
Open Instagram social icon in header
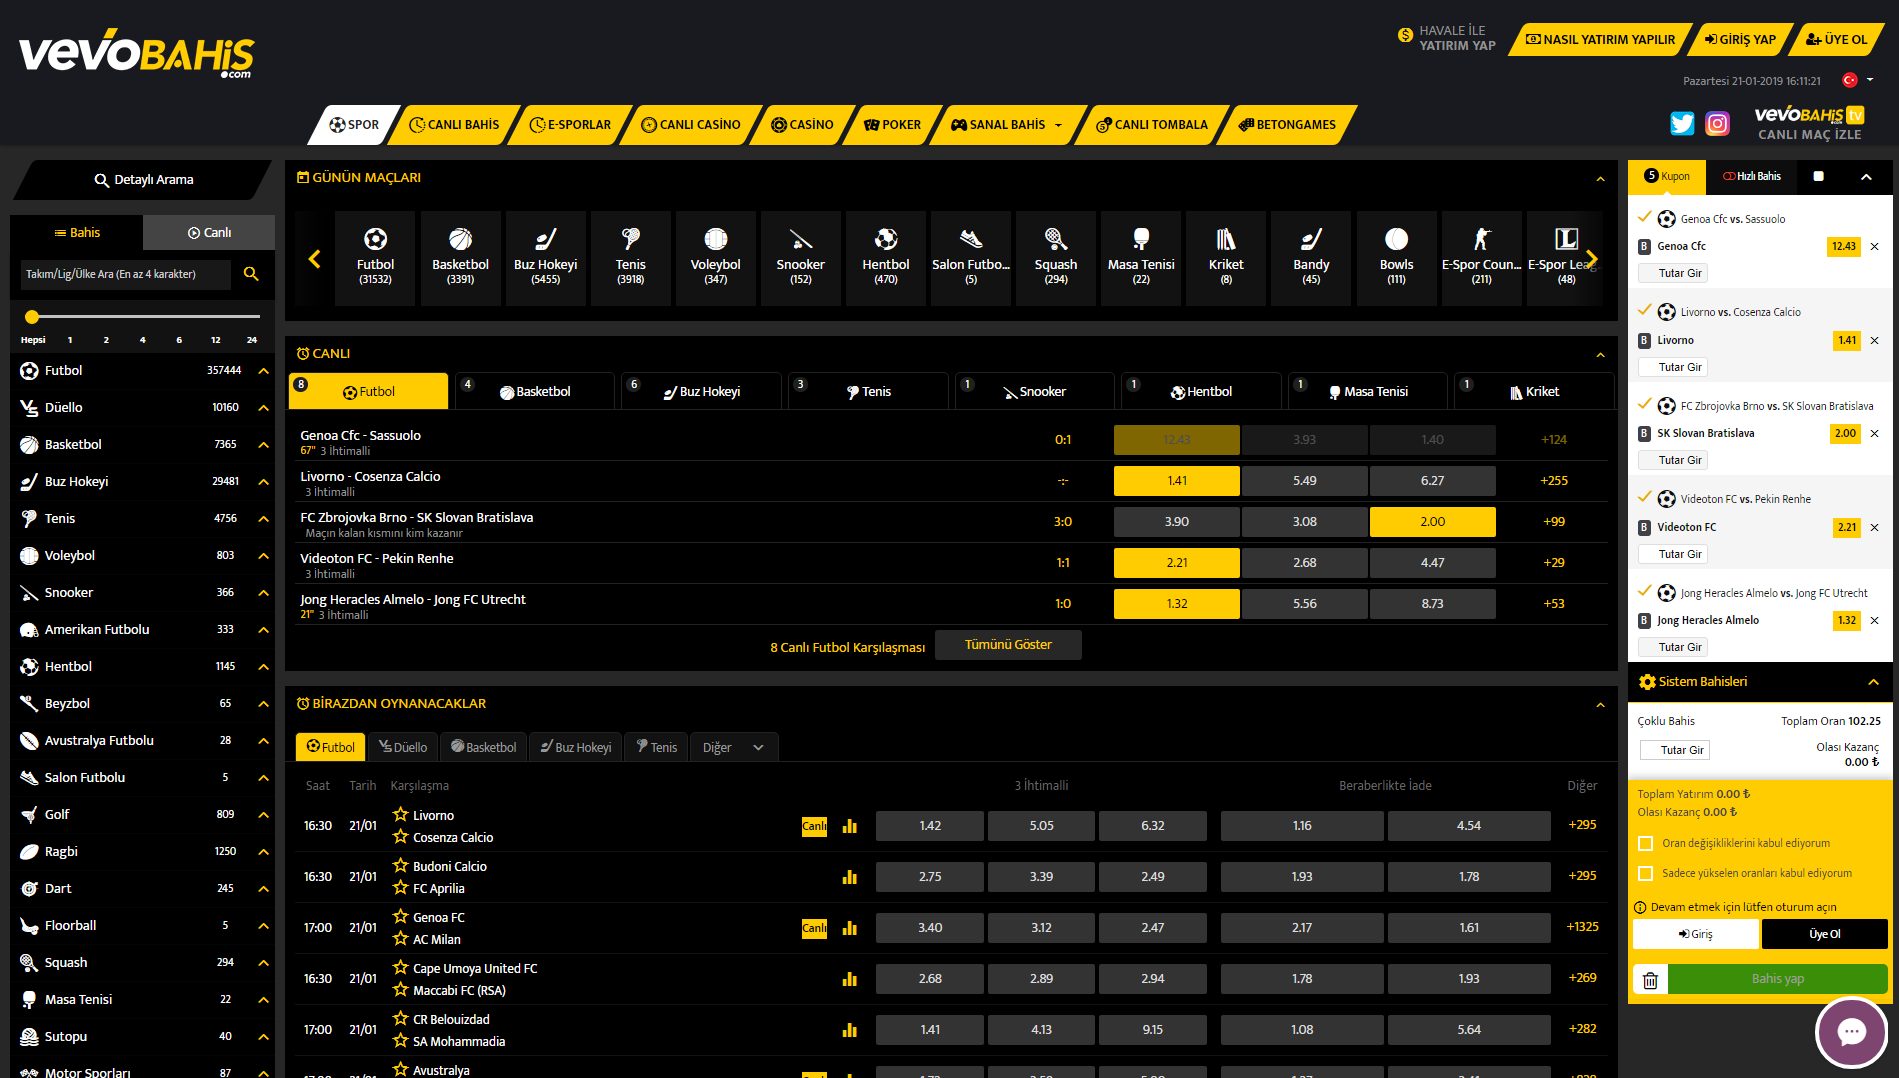coord(1717,123)
